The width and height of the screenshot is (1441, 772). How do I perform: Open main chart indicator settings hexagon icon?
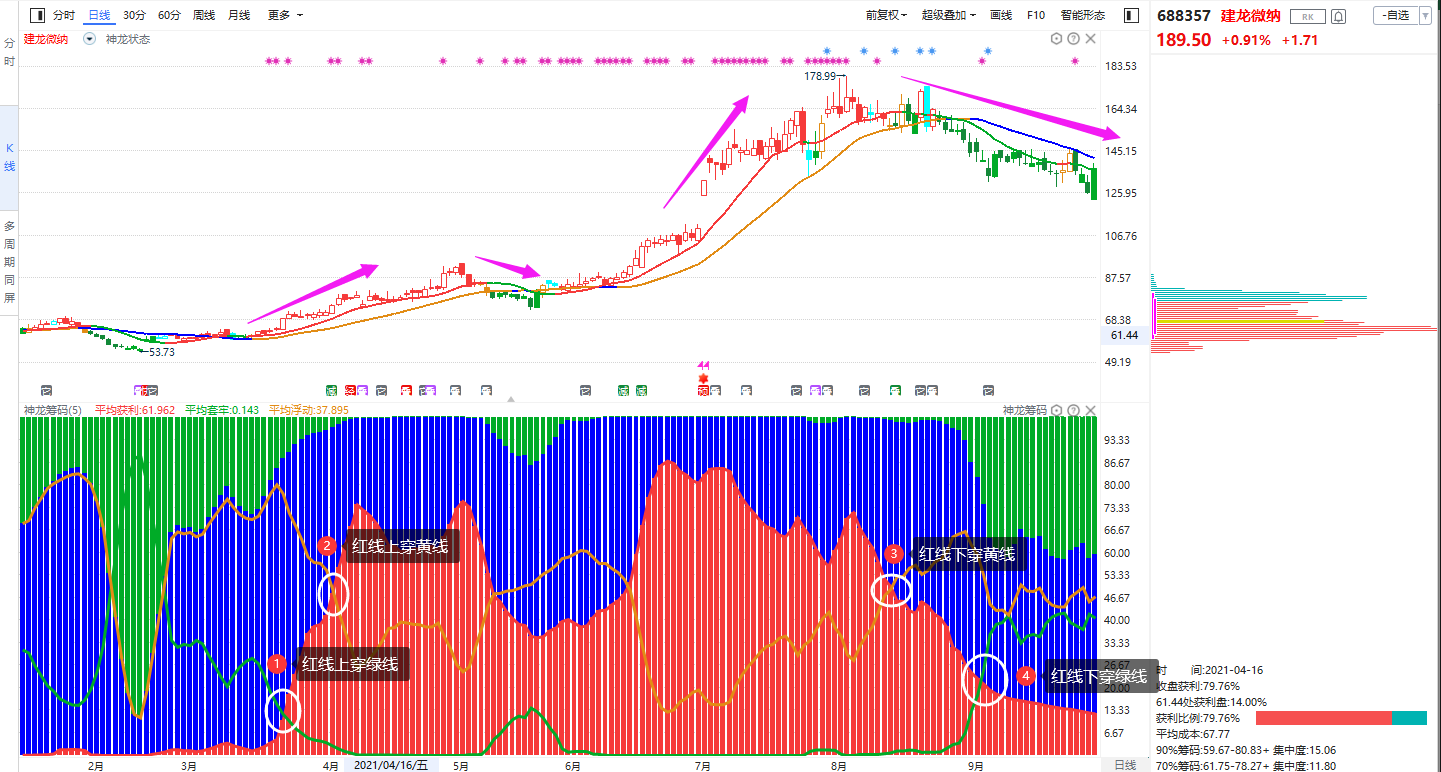coord(1056,39)
